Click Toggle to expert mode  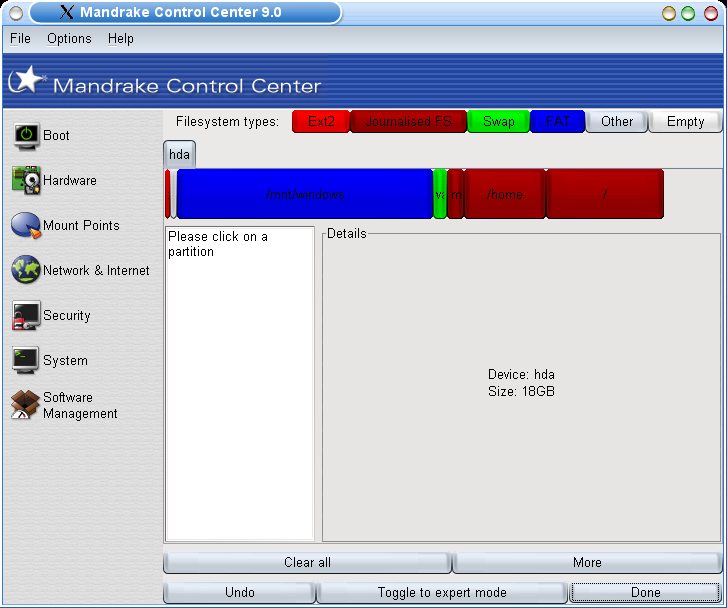[442, 592]
